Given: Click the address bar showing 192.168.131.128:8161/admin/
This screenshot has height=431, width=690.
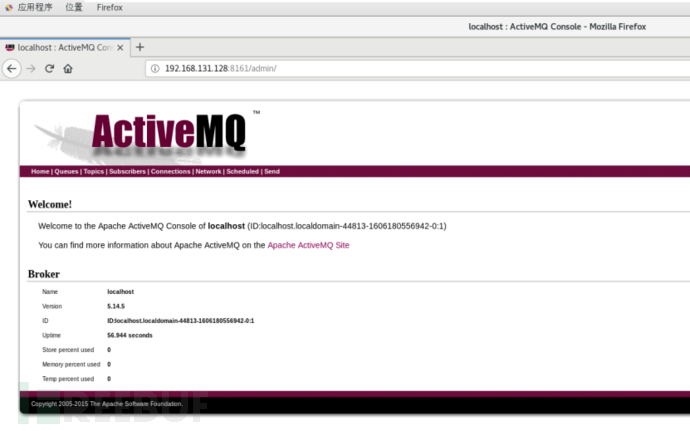Looking at the screenshot, I should (x=418, y=68).
